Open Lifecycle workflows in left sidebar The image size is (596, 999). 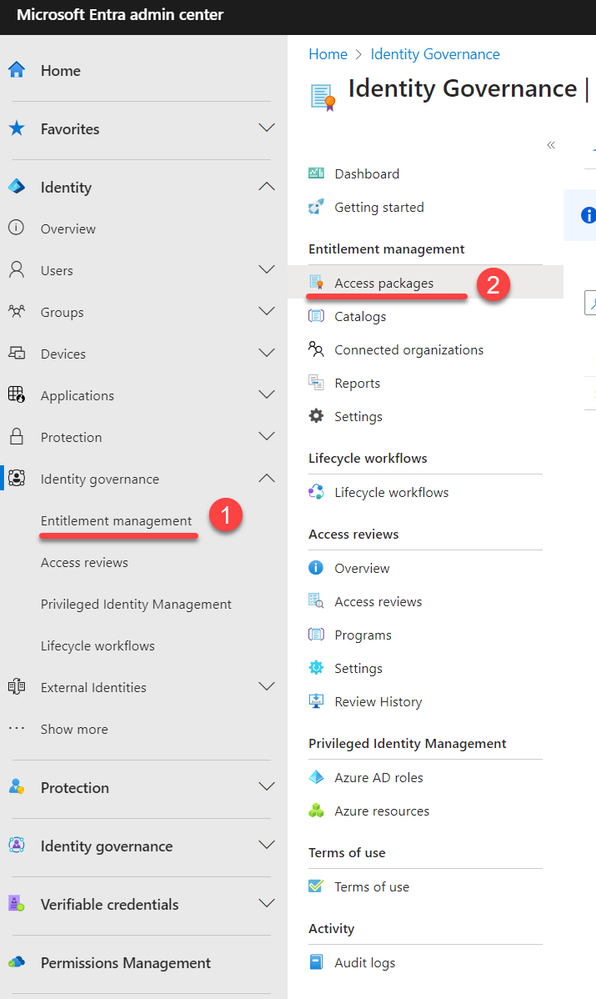(98, 646)
